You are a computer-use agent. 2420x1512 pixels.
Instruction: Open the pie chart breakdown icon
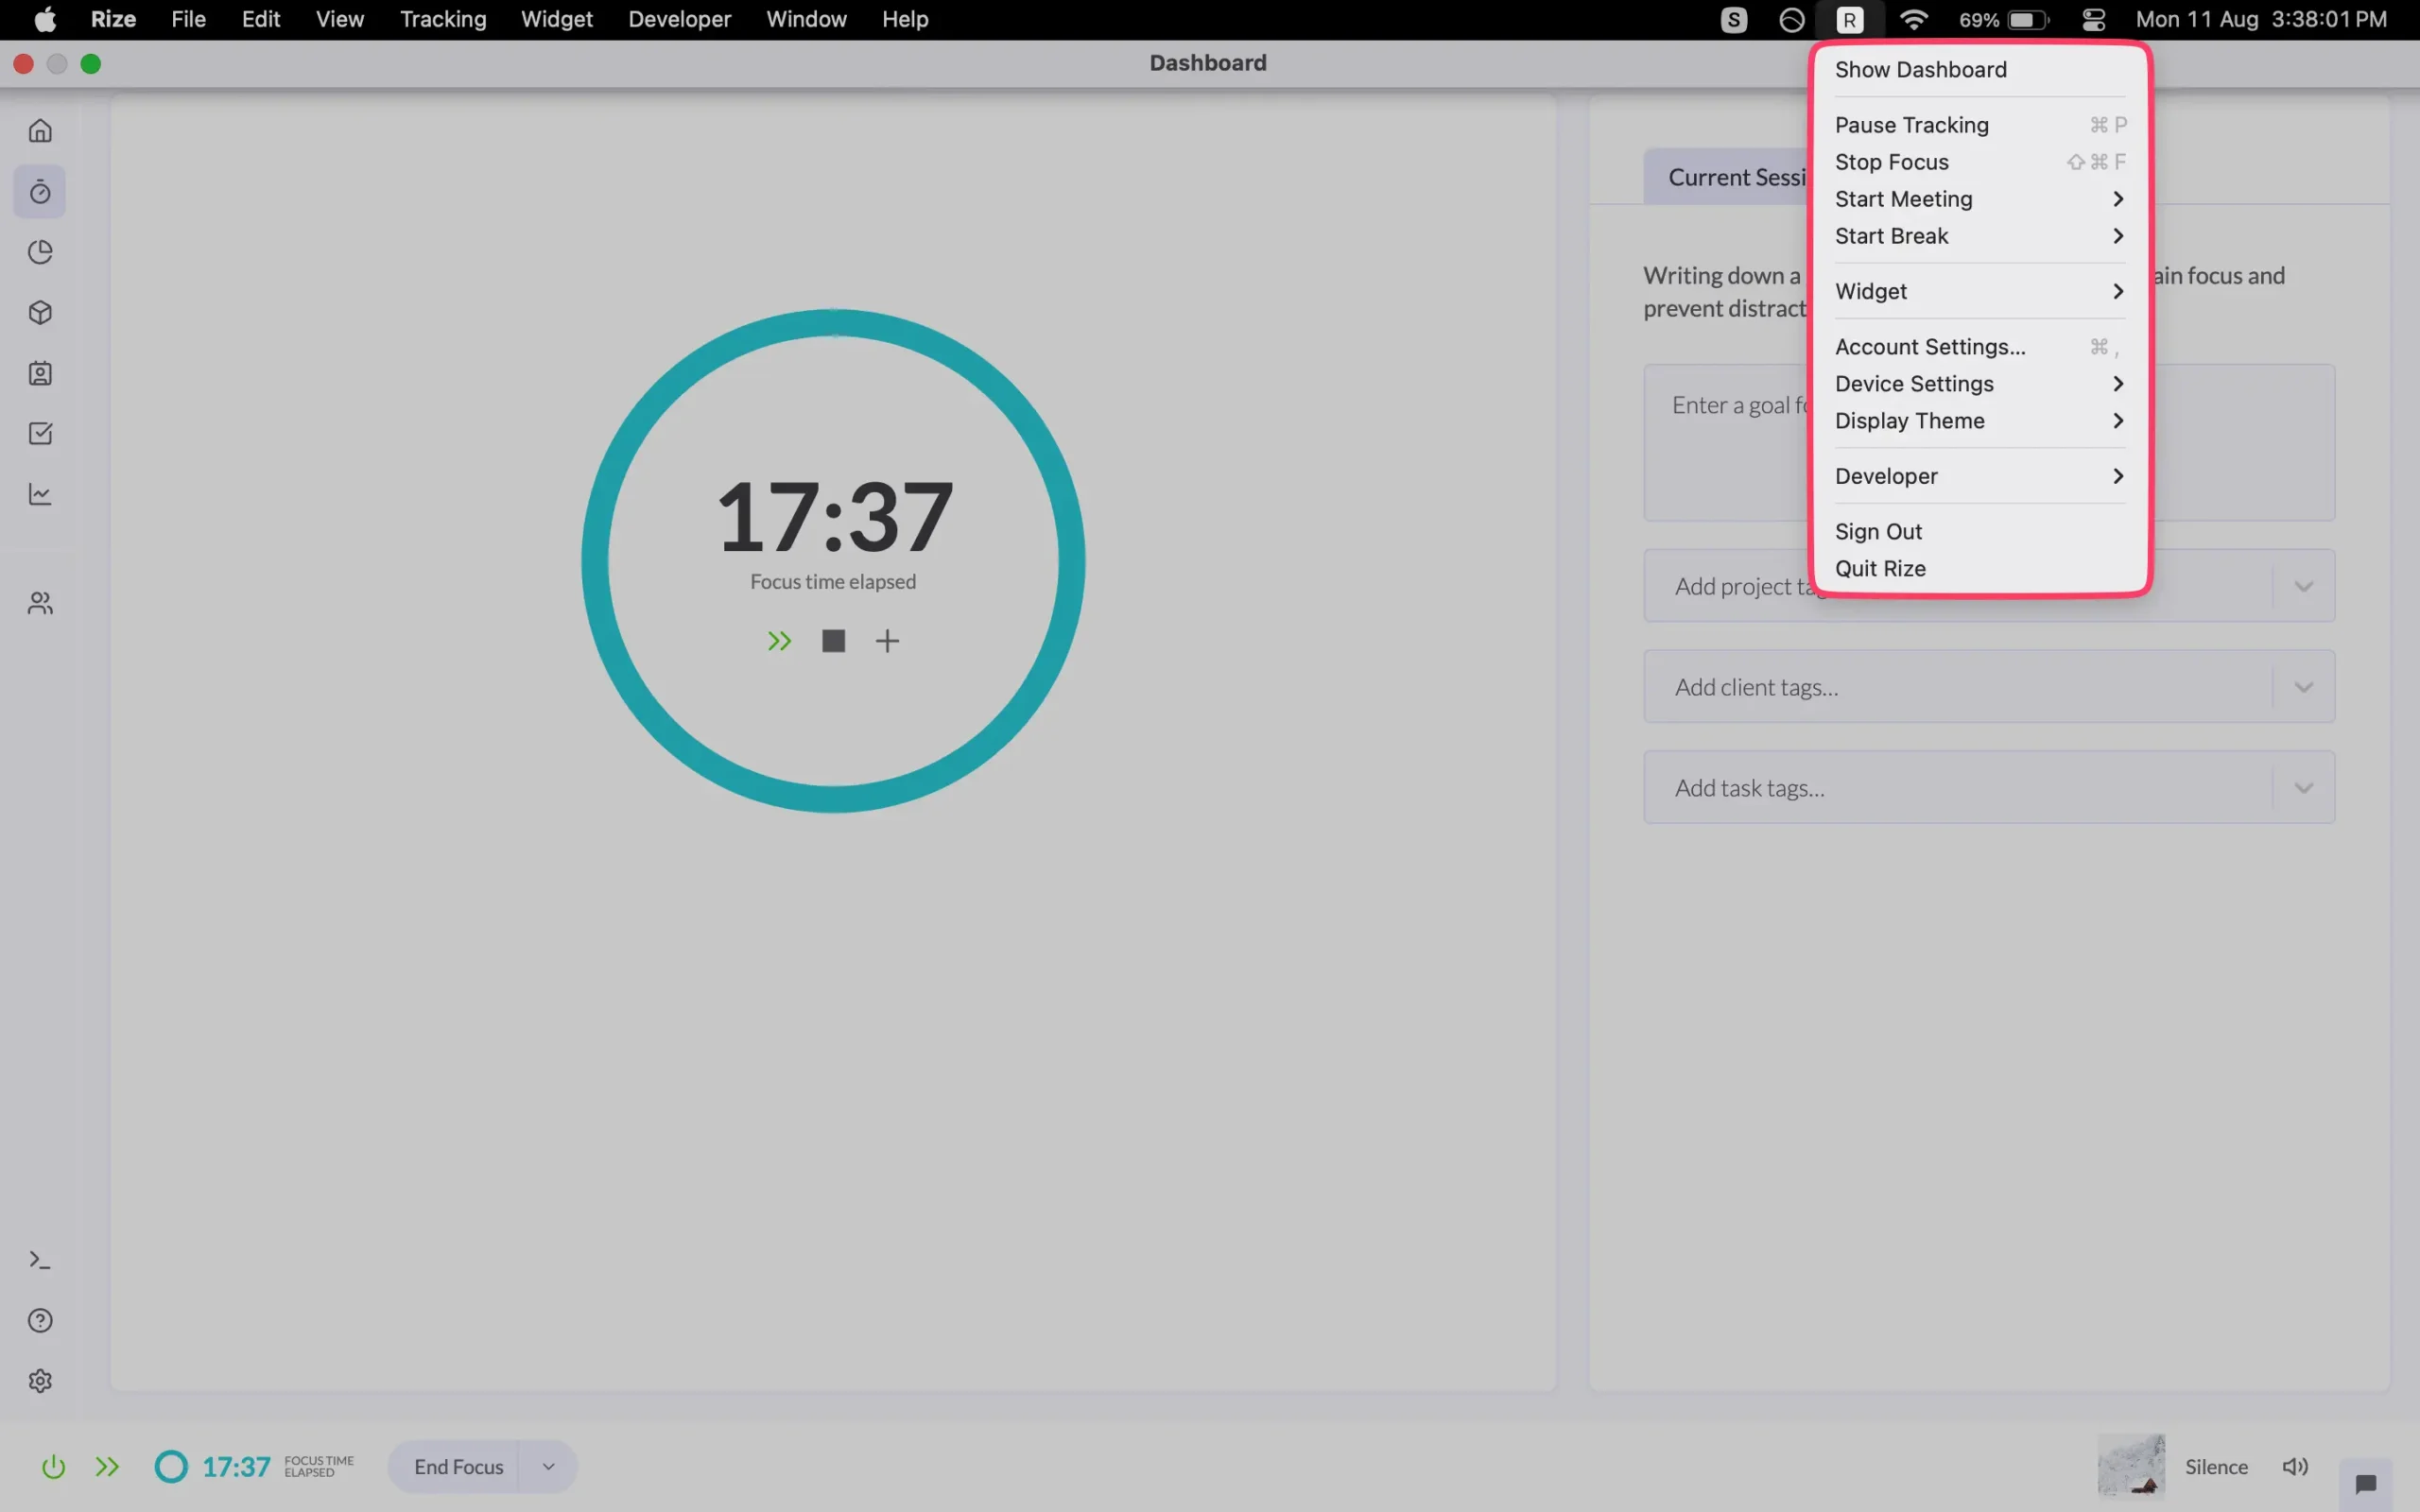tap(40, 252)
